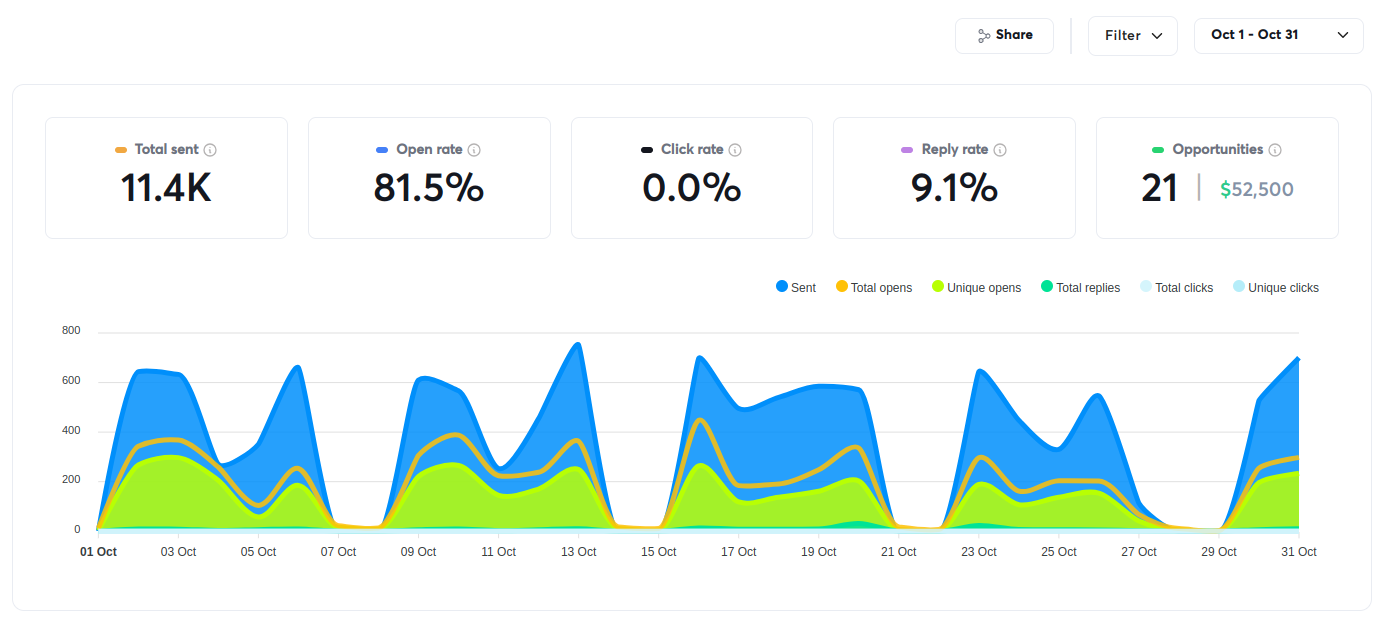Image resolution: width=1384 pixels, height=626 pixels.
Task: Toggle Total replies legend entry
Action: pyautogui.click(x=1080, y=287)
